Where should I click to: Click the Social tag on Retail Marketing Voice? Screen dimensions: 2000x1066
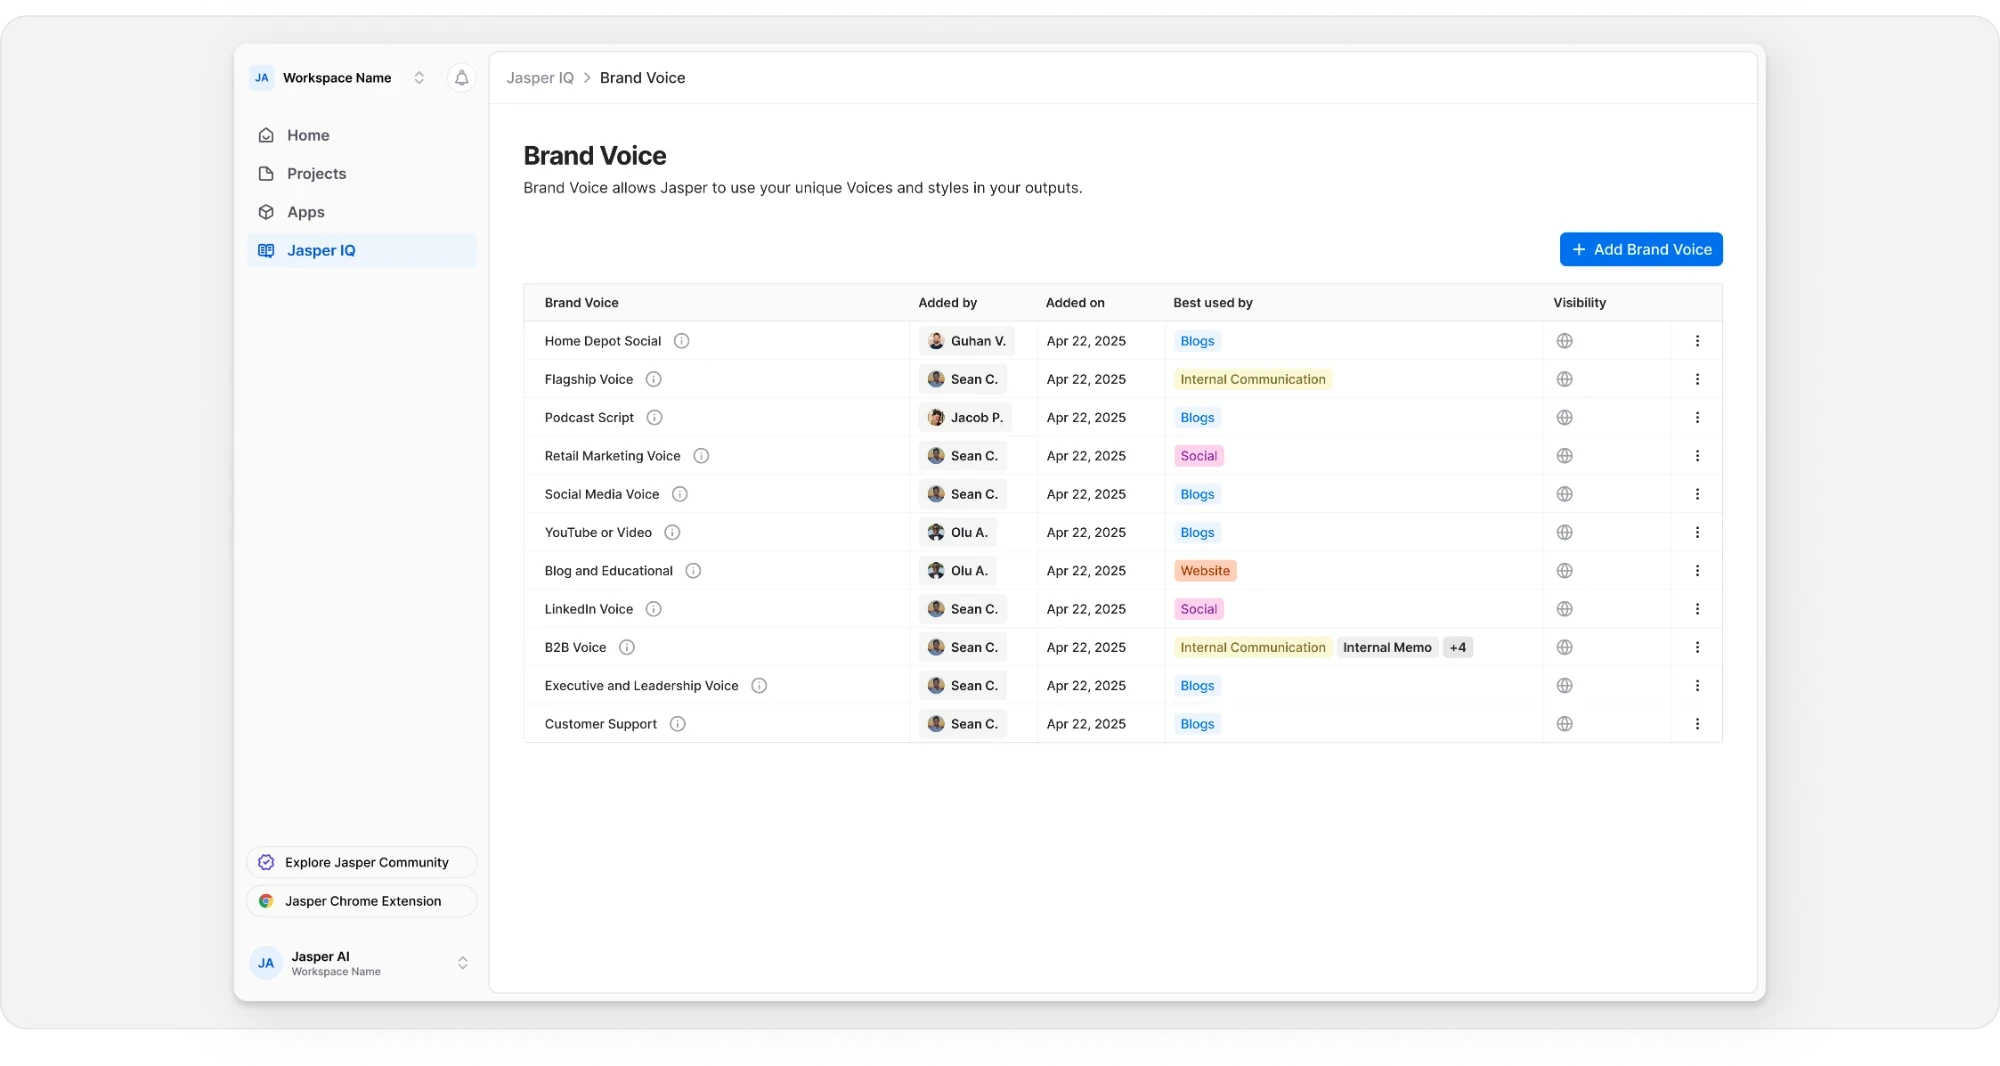click(1198, 456)
